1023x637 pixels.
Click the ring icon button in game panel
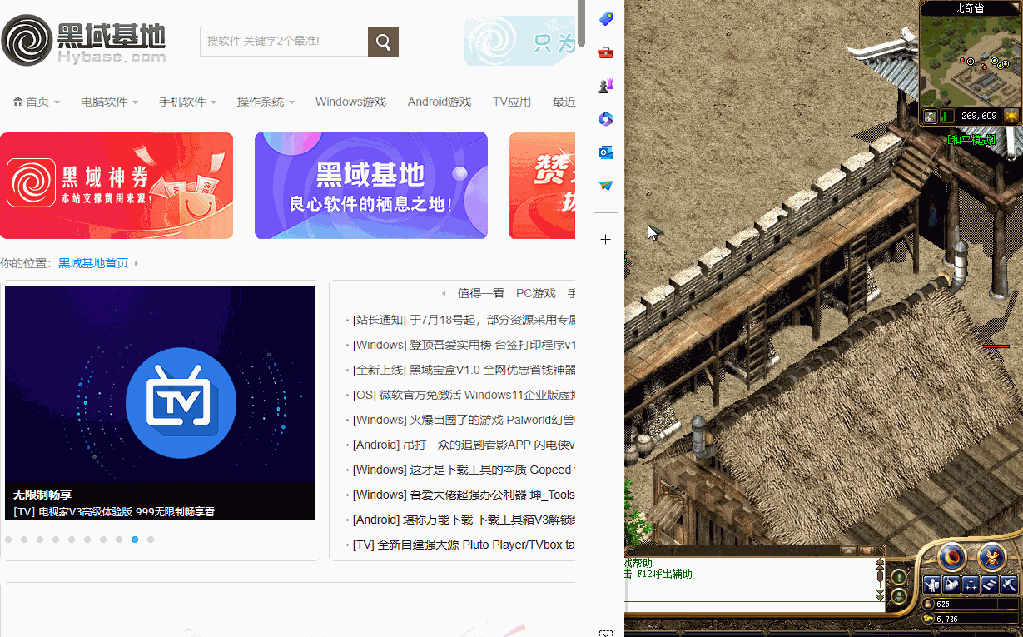pos(951,557)
